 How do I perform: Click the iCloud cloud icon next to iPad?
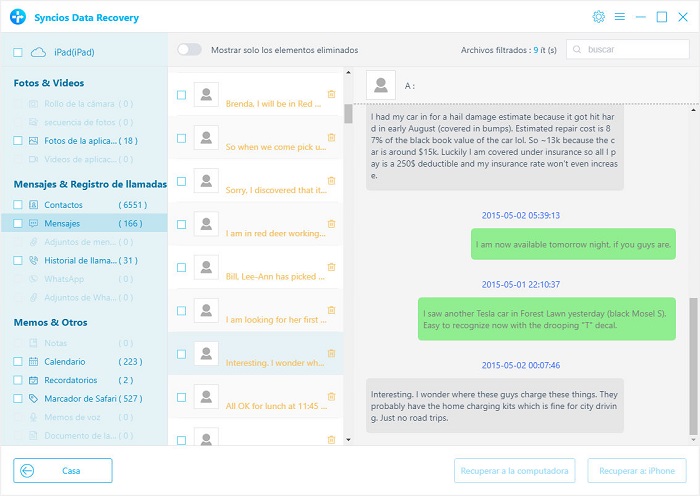38,52
